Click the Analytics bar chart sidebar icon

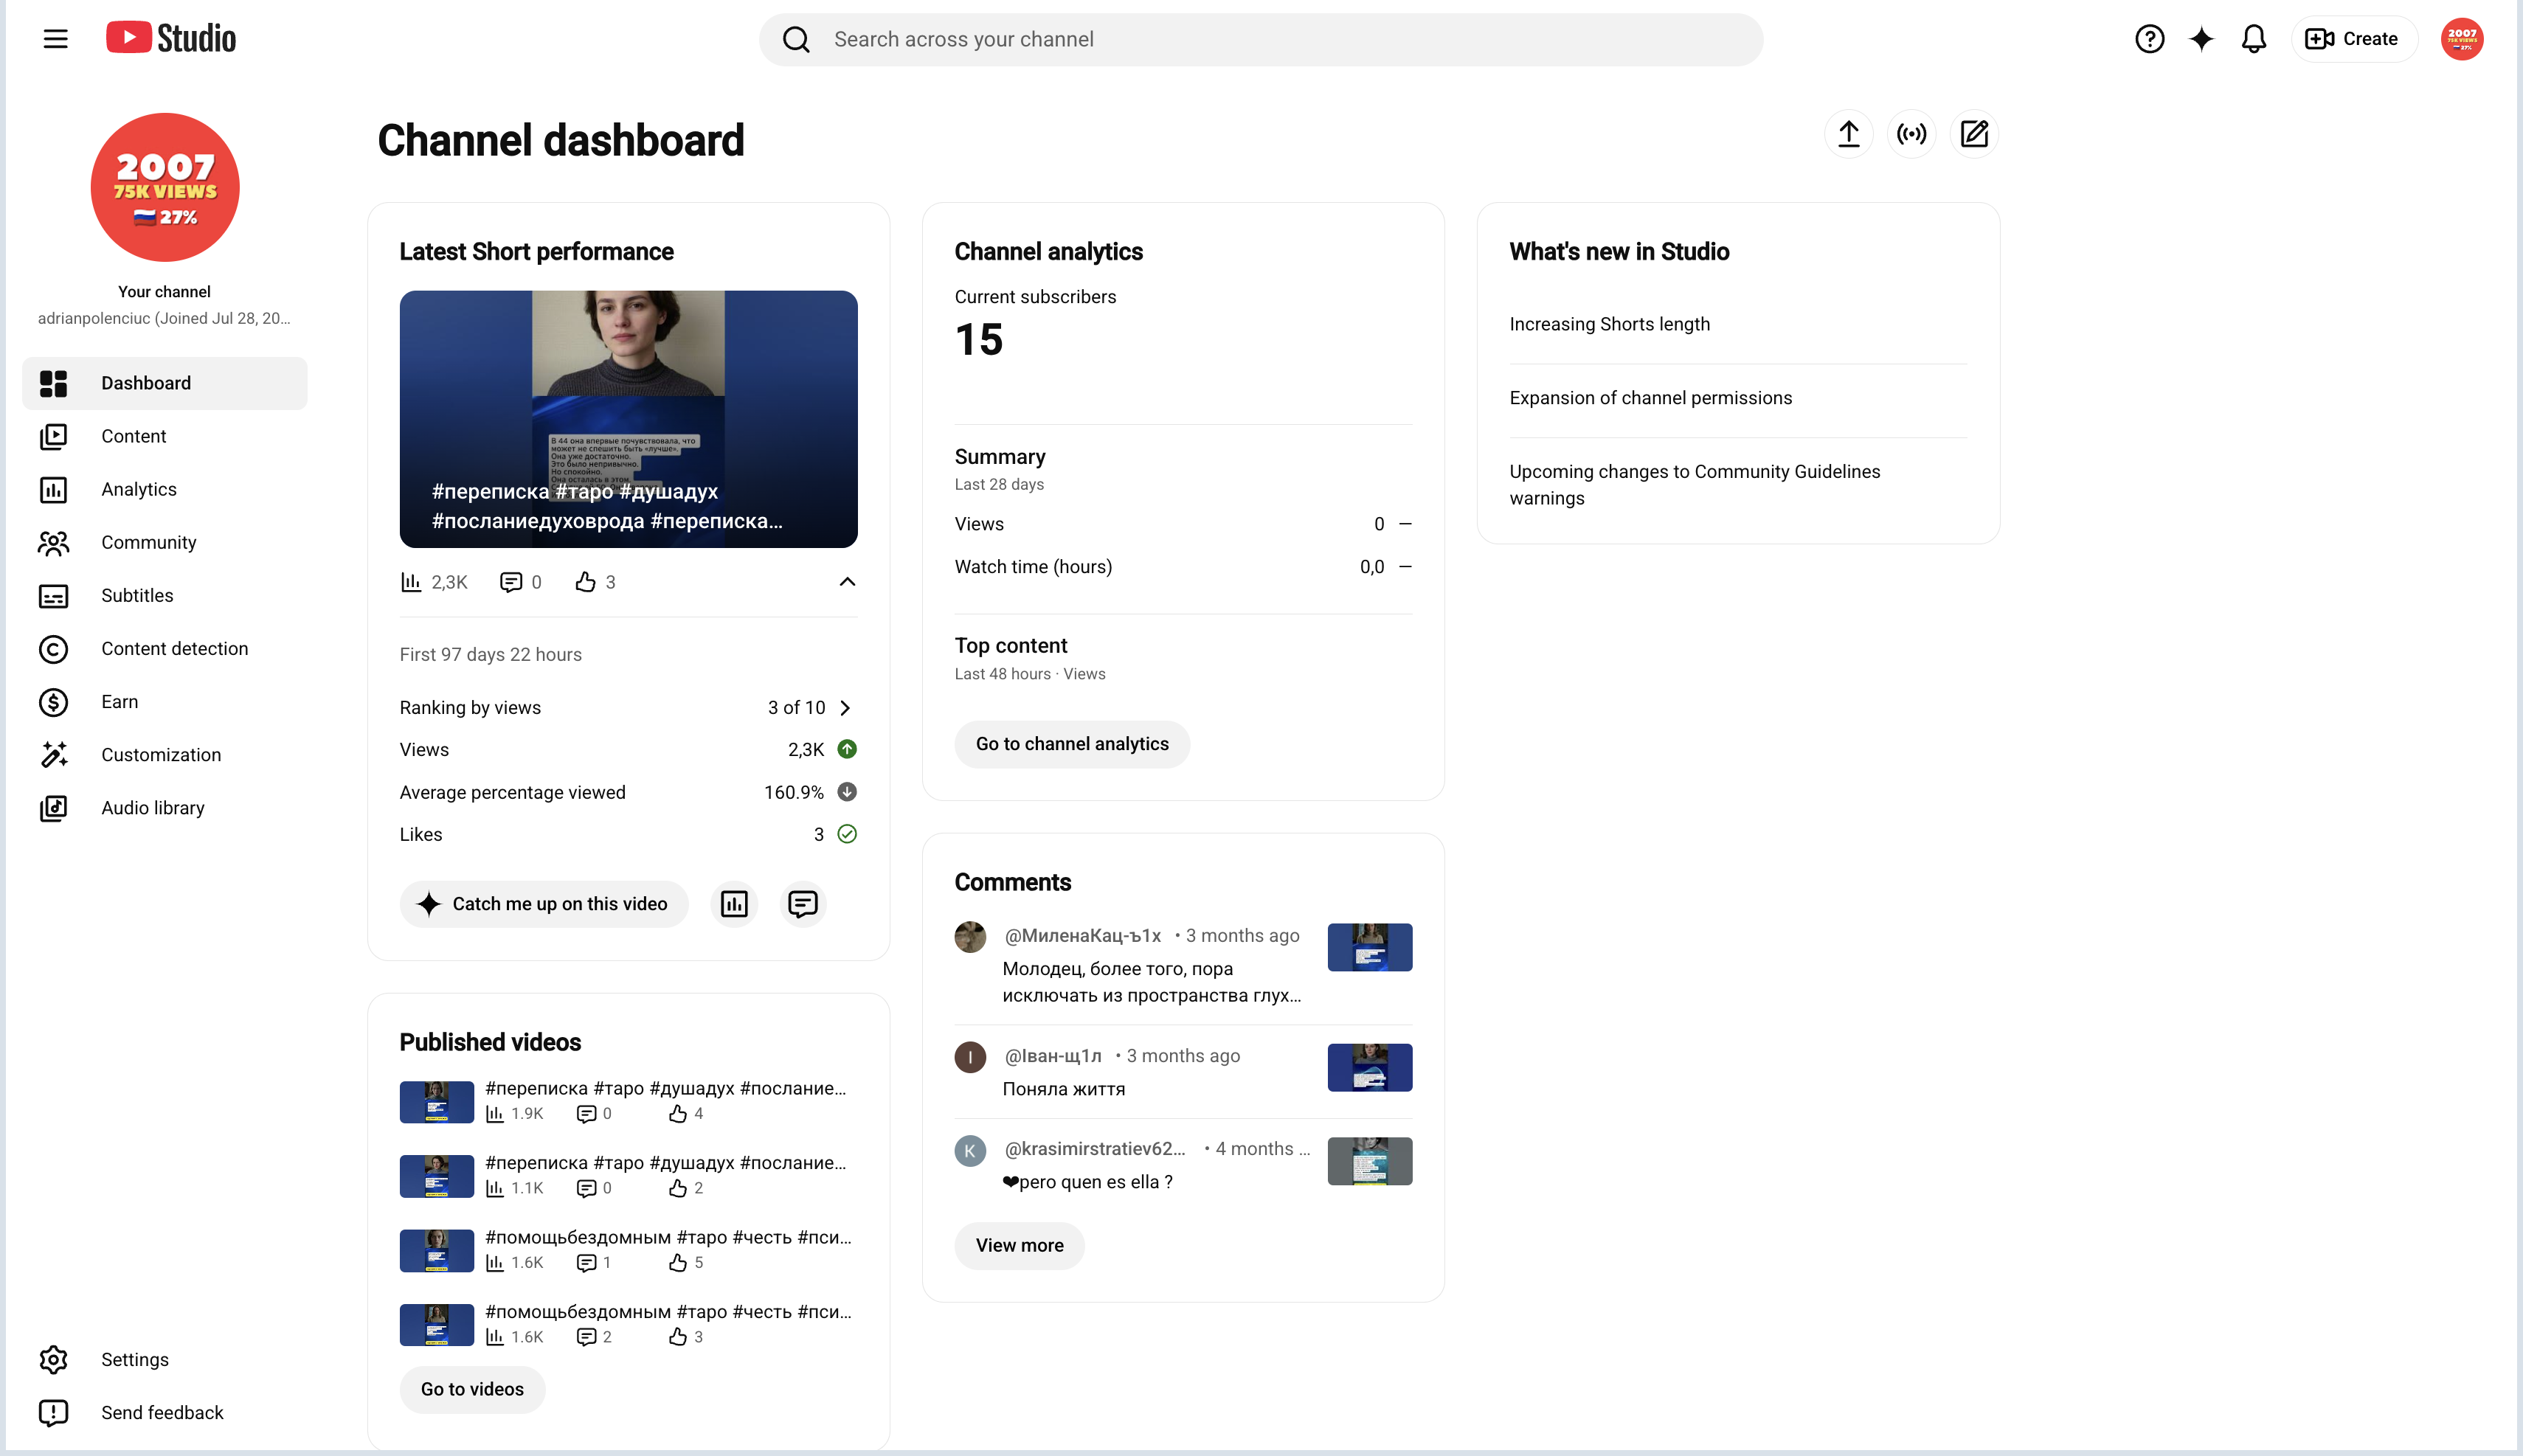[x=53, y=489]
